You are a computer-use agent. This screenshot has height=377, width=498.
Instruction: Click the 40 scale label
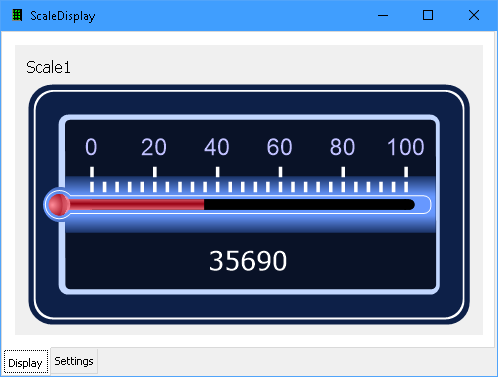tap(217, 147)
